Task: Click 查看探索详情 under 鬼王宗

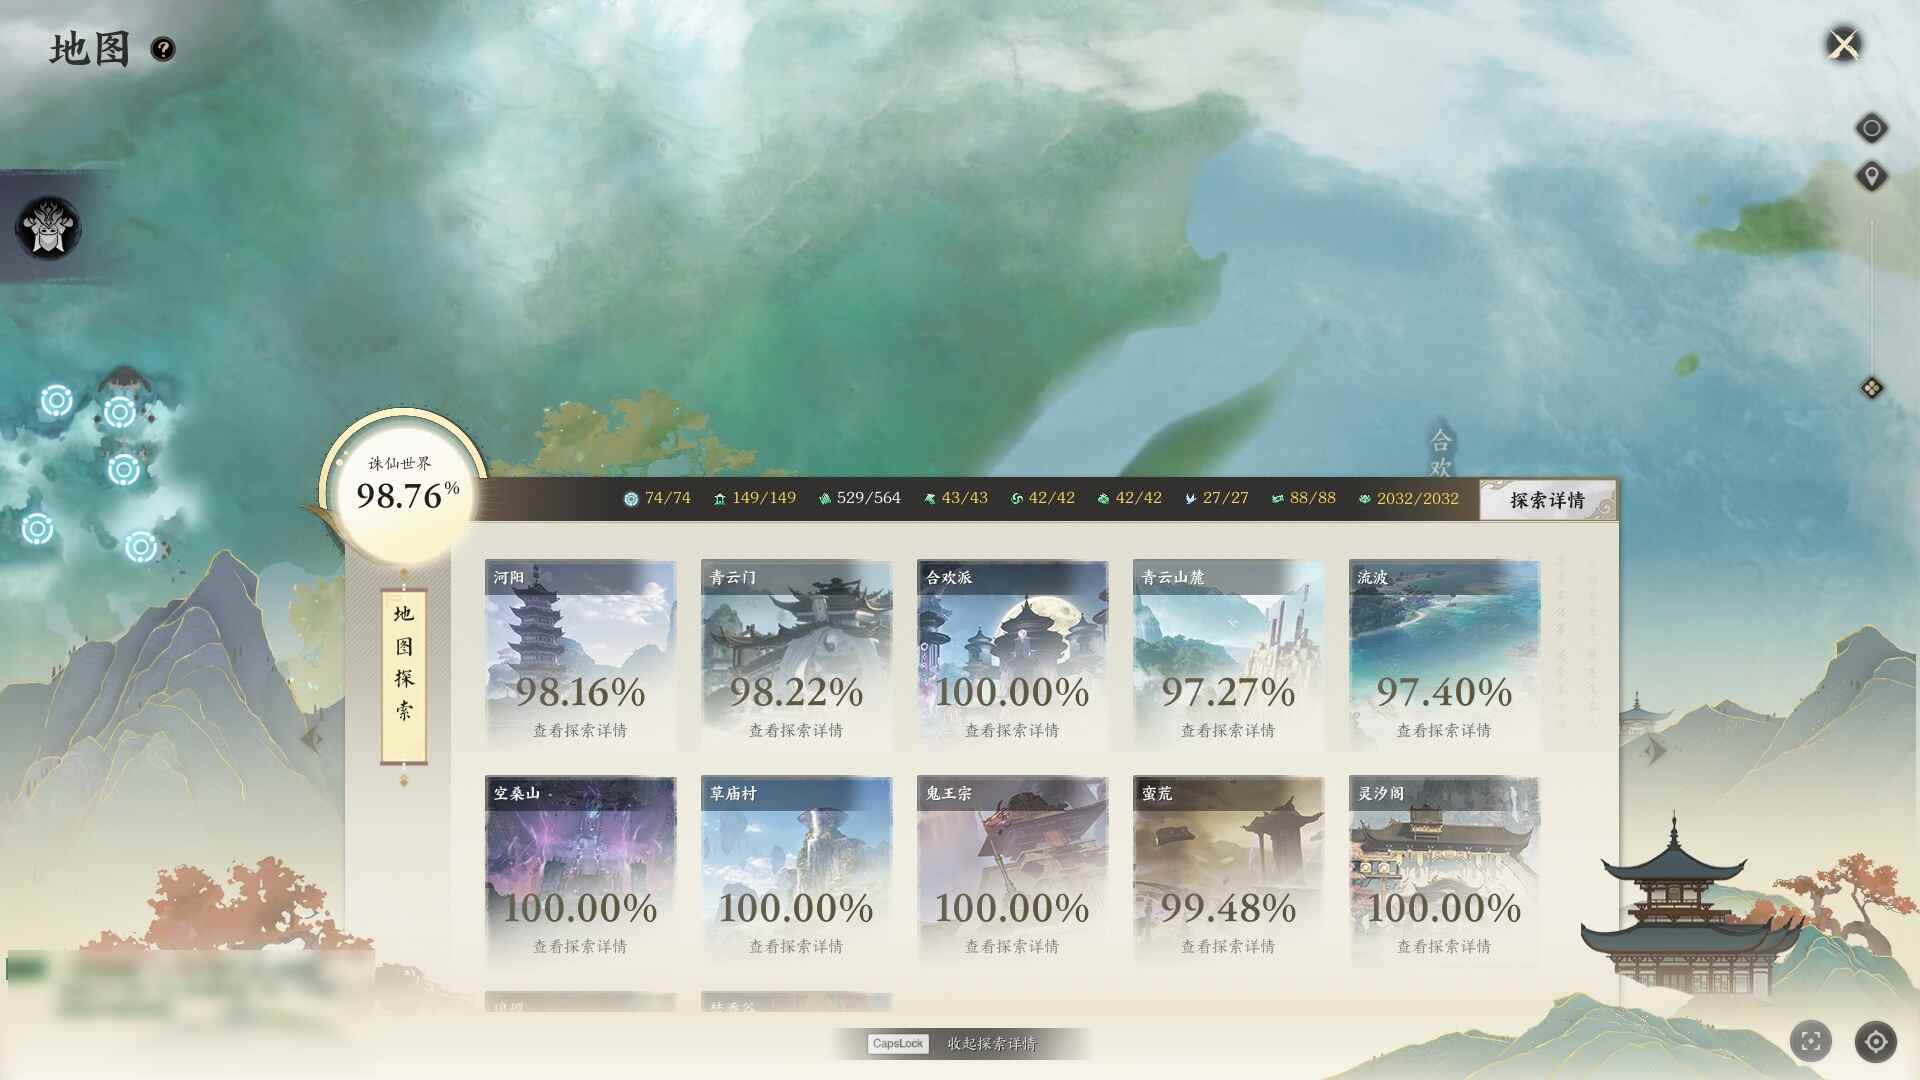Action: click(x=1012, y=947)
